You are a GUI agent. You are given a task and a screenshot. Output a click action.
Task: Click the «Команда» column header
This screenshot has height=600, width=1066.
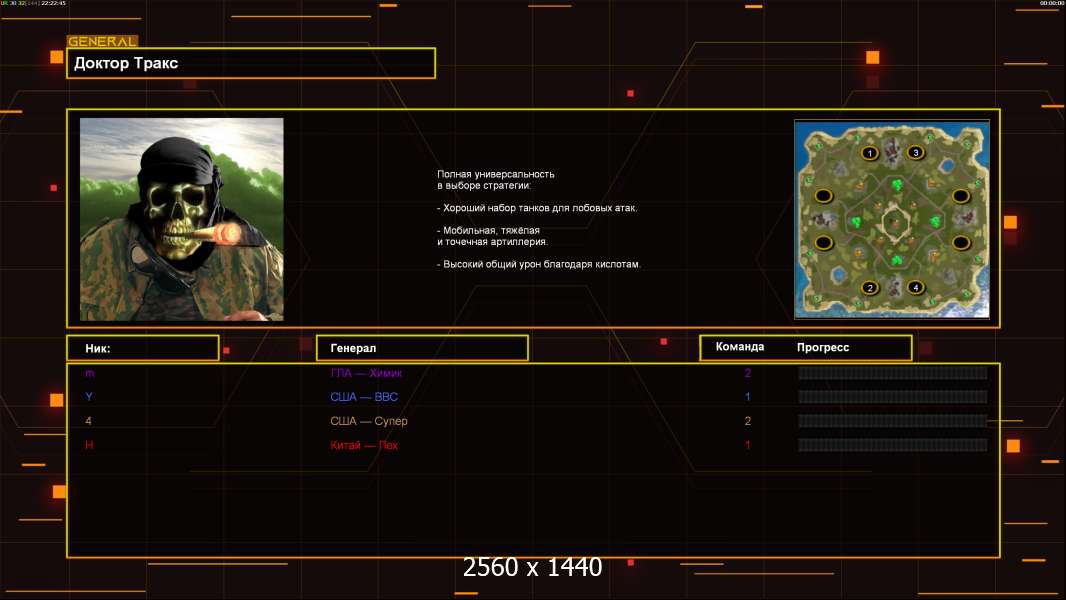740,347
